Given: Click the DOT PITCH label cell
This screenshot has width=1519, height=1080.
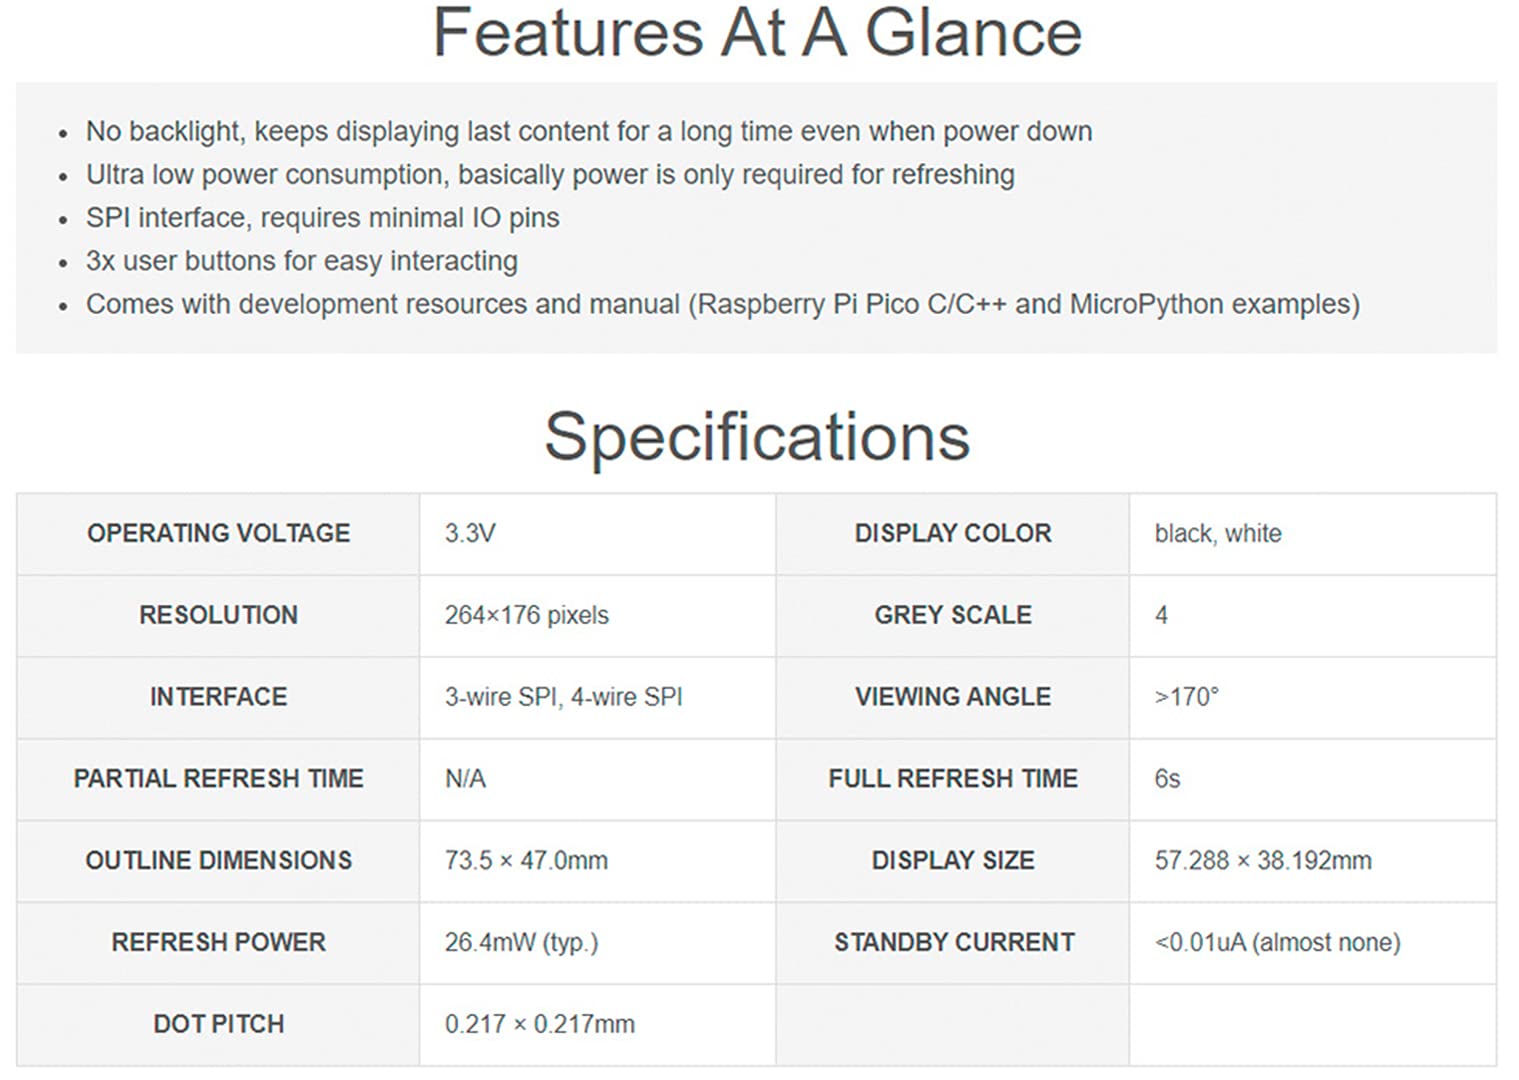Looking at the screenshot, I should pyautogui.click(x=219, y=1025).
